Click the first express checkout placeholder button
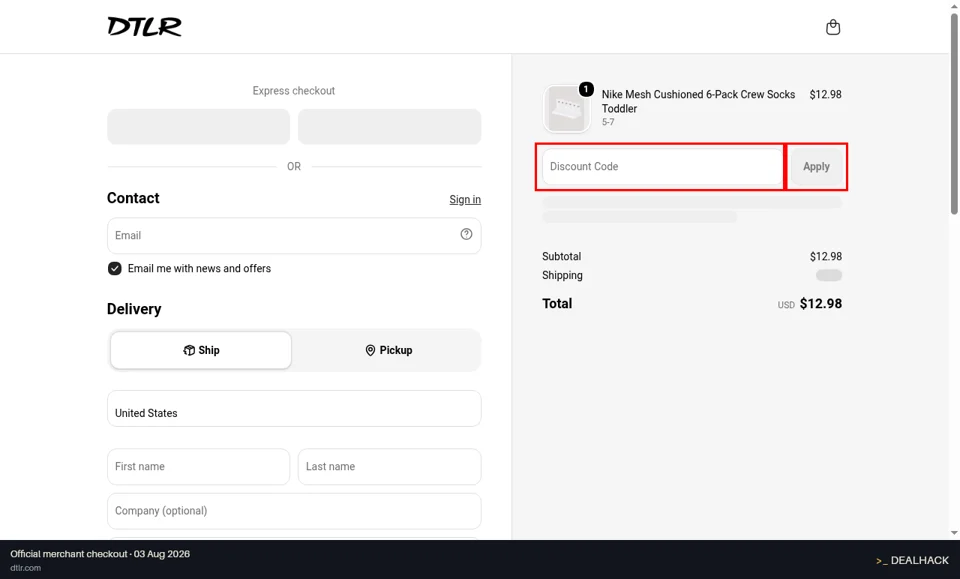Image resolution: width=960 pixels, height=579 pixels. click(x=198, y=127)
